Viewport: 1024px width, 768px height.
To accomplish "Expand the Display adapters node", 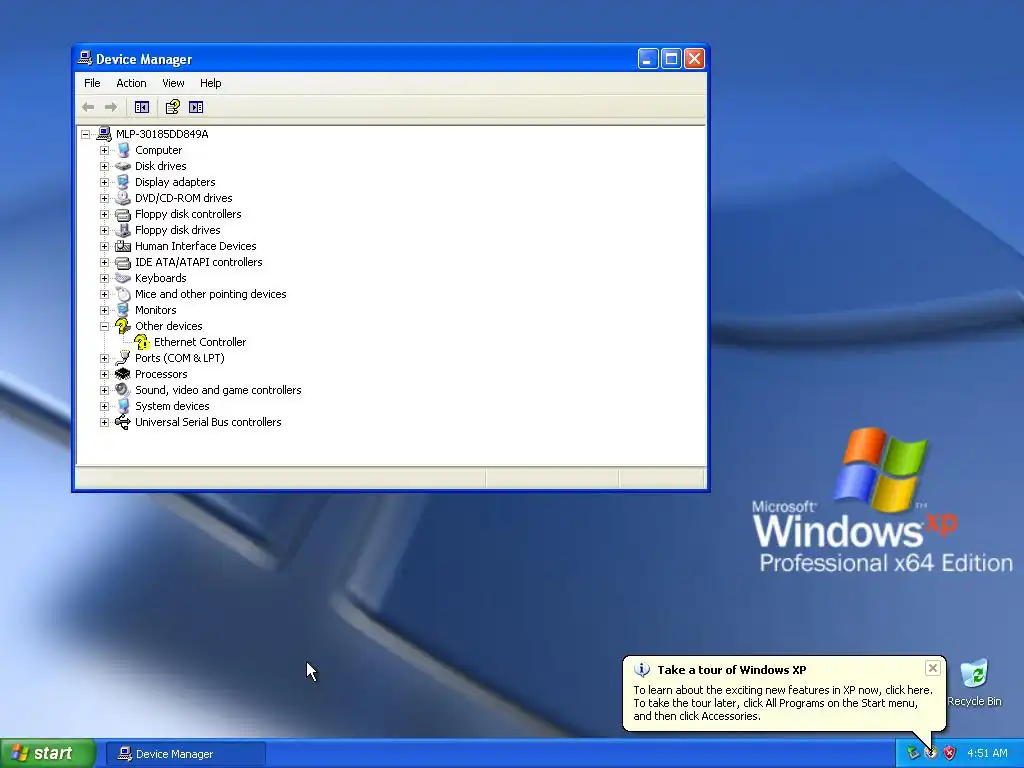I will coord(104,182).
